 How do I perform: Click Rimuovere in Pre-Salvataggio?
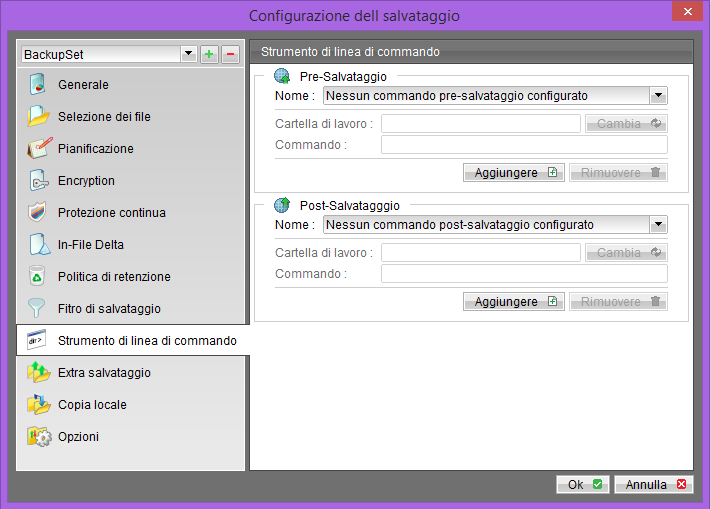pyautogui.click(x=618, y=173)
